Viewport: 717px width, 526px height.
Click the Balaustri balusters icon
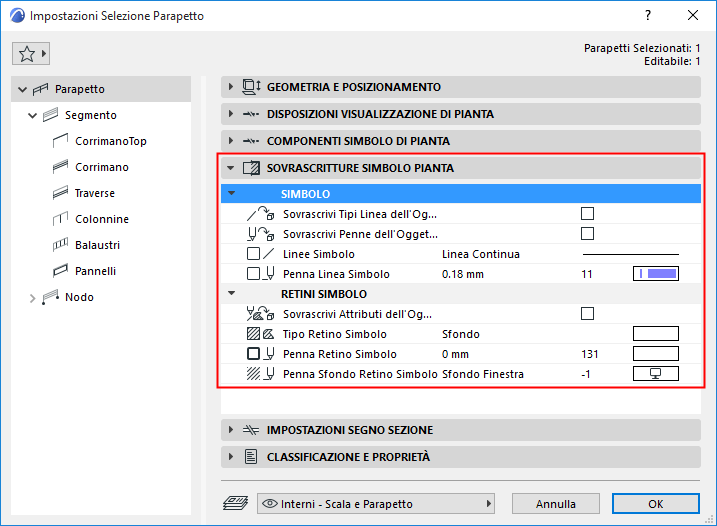pos(60,245)
